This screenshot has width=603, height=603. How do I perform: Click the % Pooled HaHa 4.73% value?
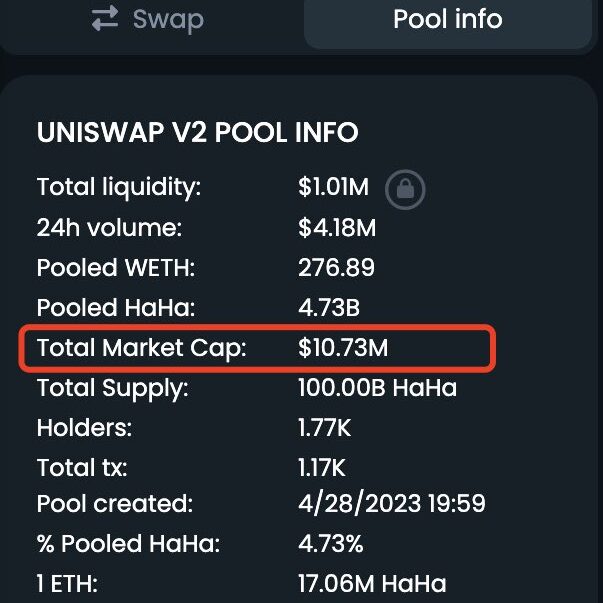point(331,544)
